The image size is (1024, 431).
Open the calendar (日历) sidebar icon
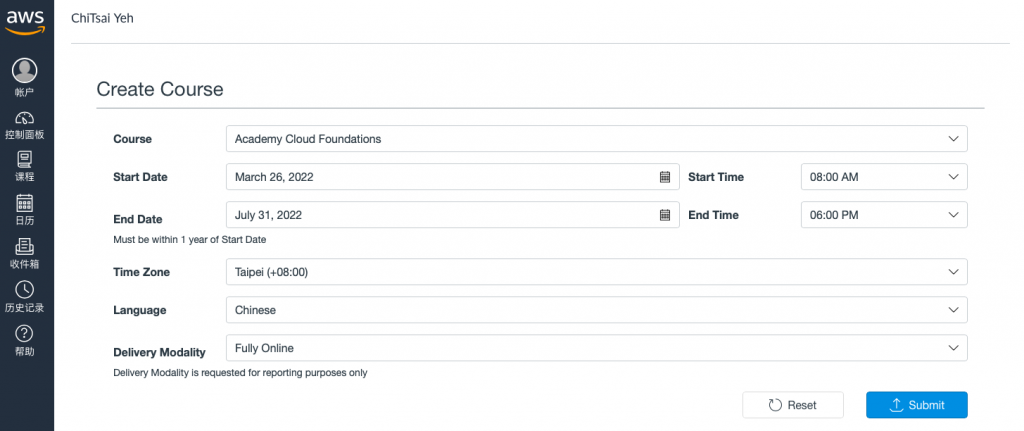(25, 203)
